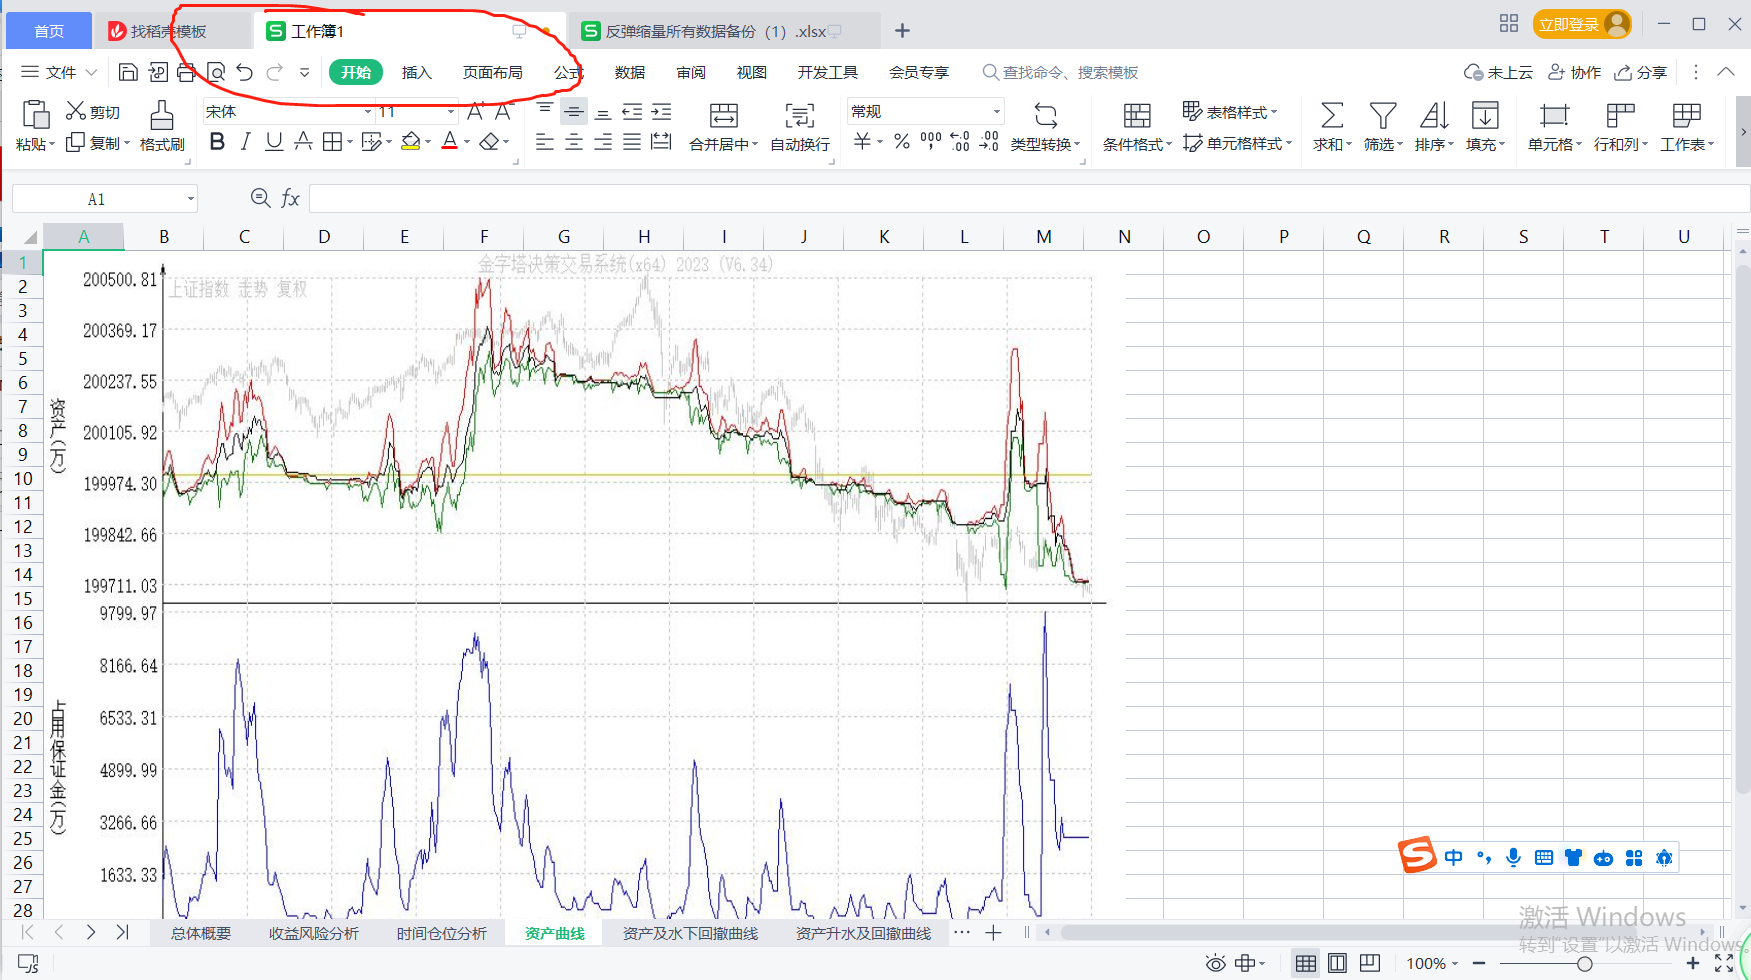Click the 立即登录 login button

point(1582,24)
